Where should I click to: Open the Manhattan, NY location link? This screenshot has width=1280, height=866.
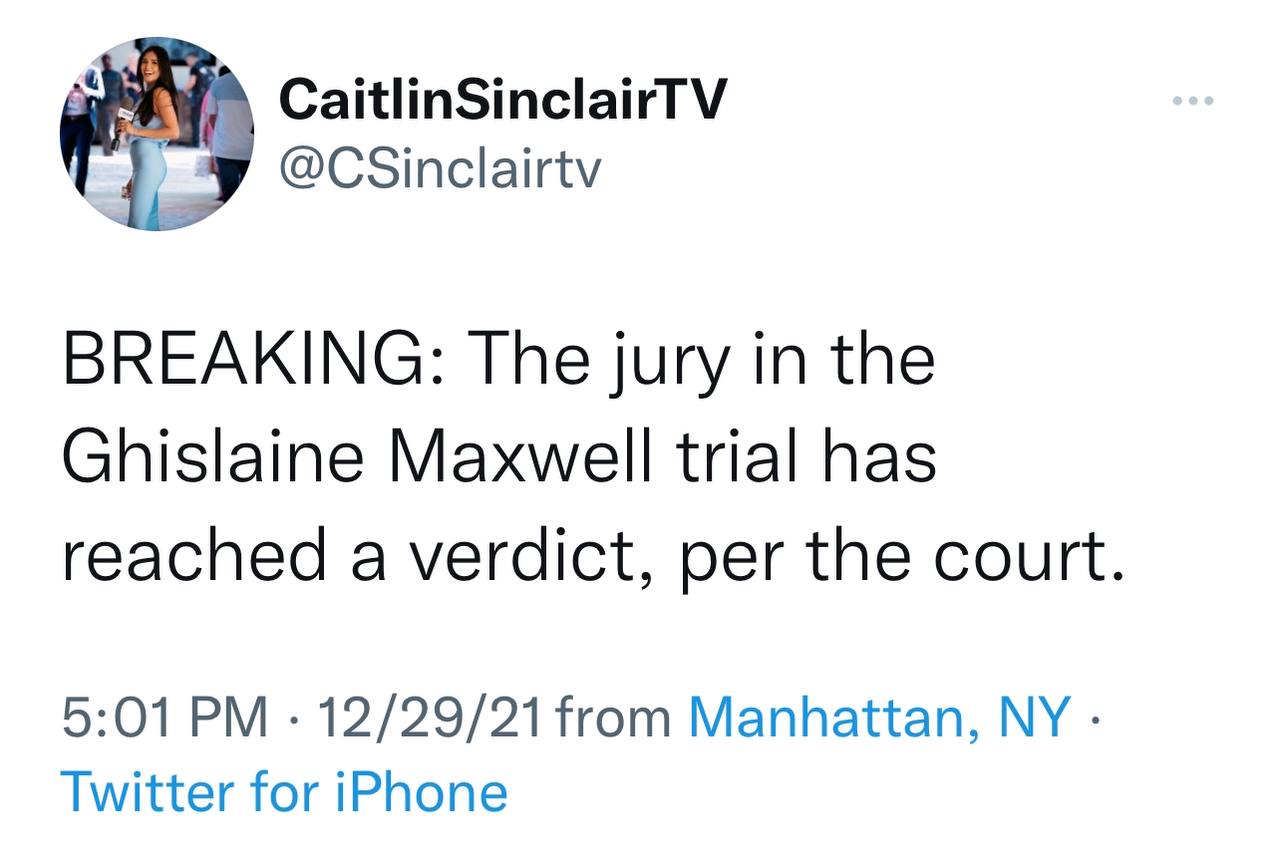[879, 717]
